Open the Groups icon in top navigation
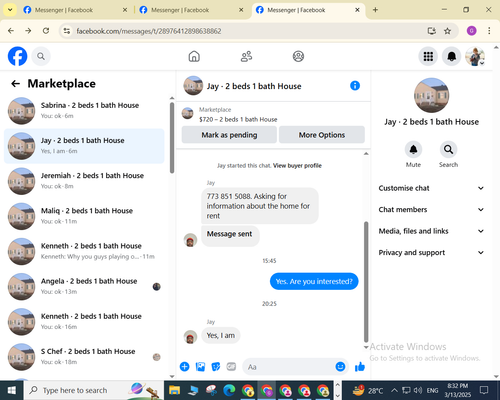The width and height of the screenshot is (500, 400). pos(298,56)
